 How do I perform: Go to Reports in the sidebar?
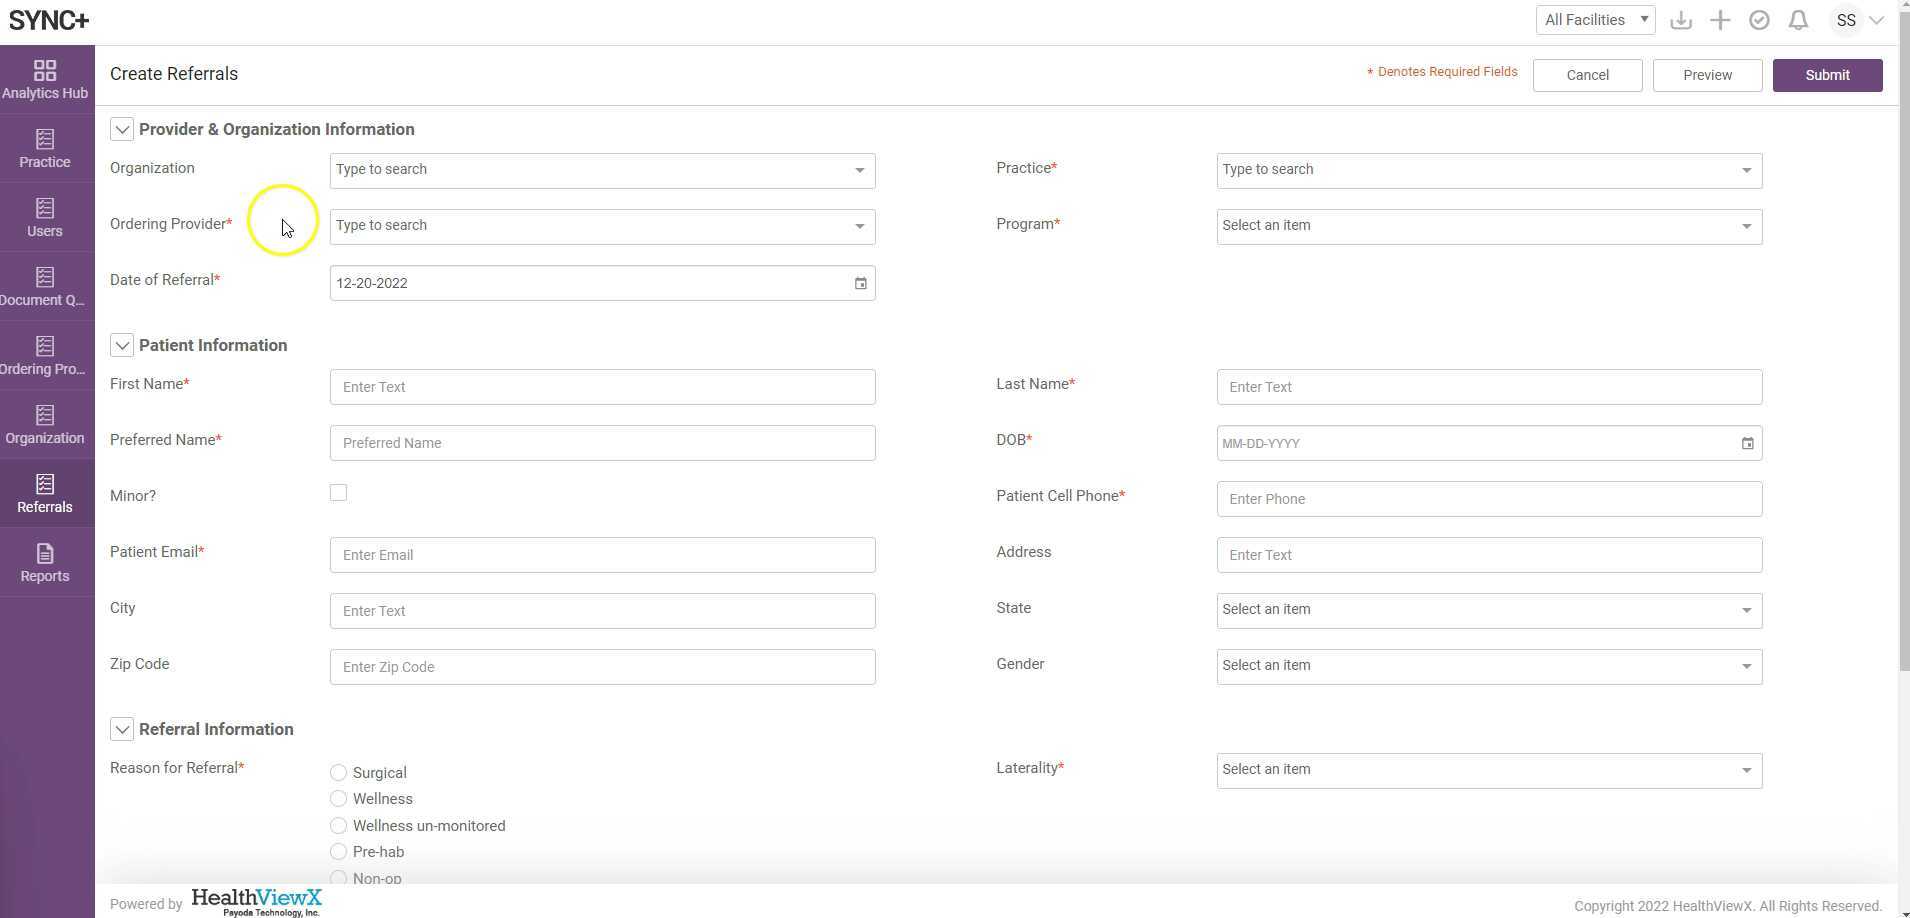coord(45,563)
